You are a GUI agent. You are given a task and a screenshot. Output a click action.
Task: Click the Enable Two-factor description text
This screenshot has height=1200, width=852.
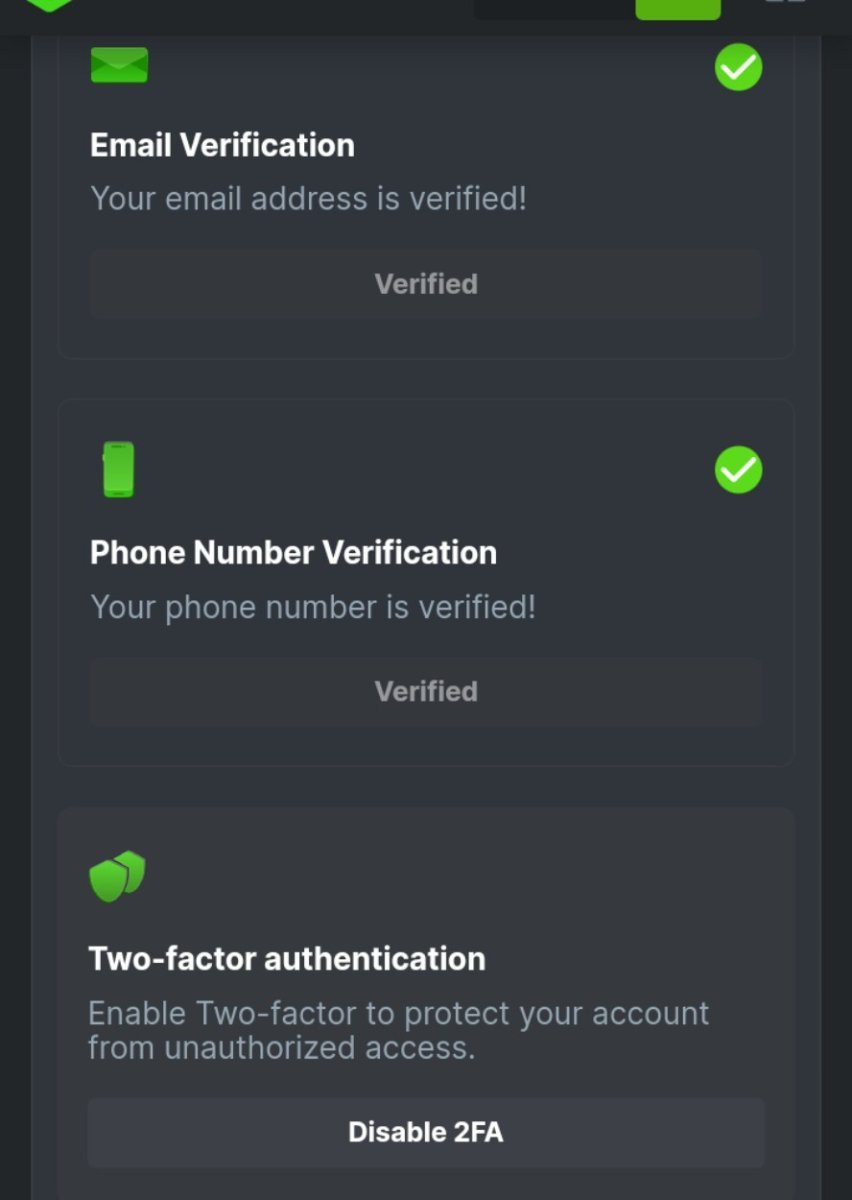coord(398,1030)
